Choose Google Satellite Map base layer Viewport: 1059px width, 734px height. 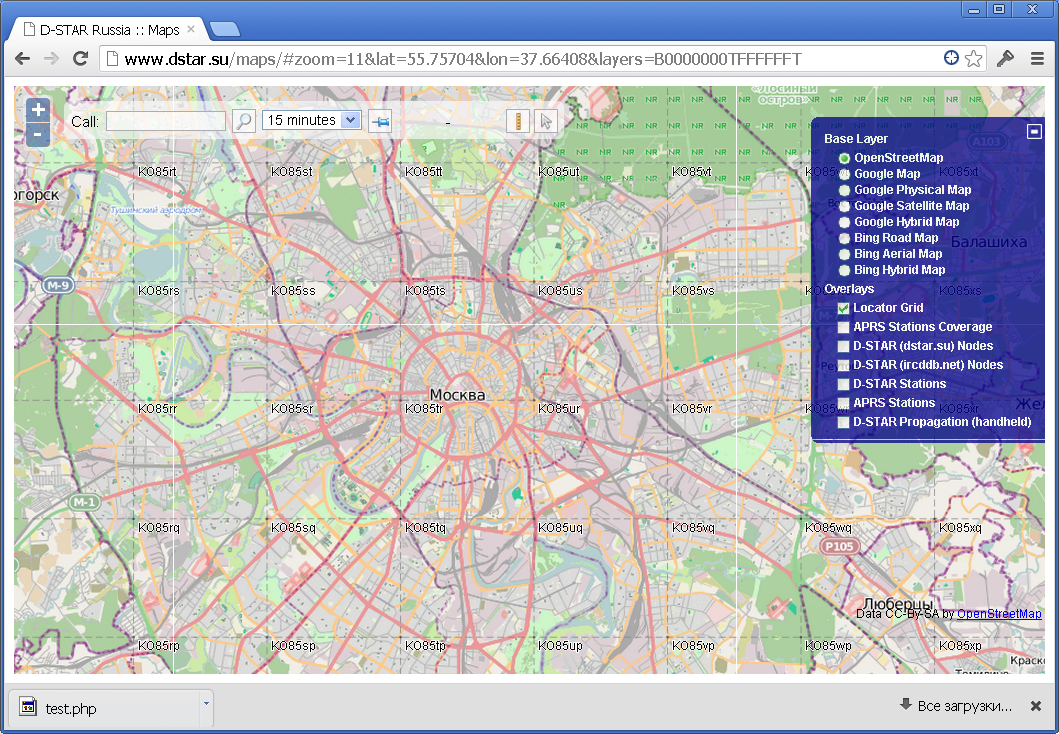tap(844, 206)
